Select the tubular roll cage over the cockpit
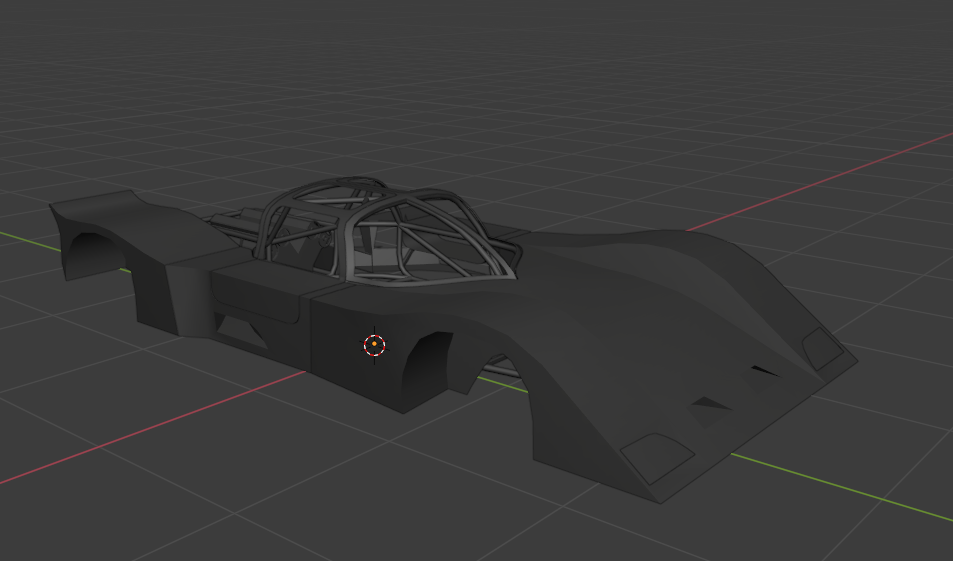The height and width of the screenshot is (561, 953). pyautogui.click(x=388, y=231)
